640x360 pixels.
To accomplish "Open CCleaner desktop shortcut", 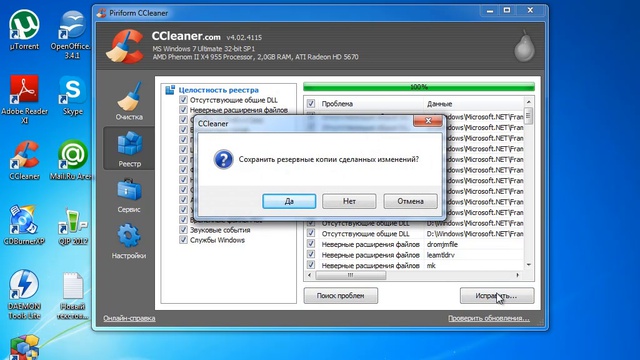I will click(24, 160).
